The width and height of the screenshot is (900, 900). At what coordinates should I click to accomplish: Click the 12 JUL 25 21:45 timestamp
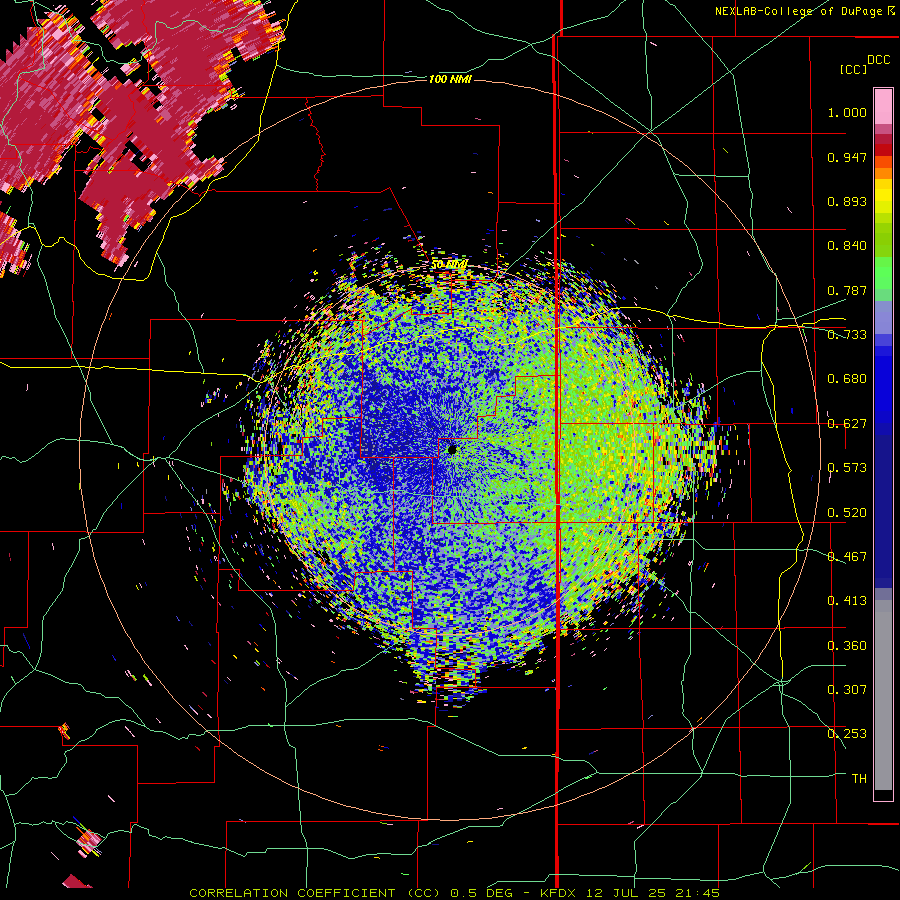click(653, 893)
